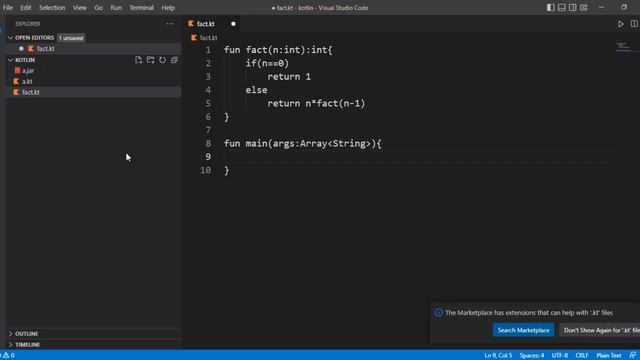640x360 pixels.
Task: Click 'if(n==0)' code on line 2
Action: [267, 63]
